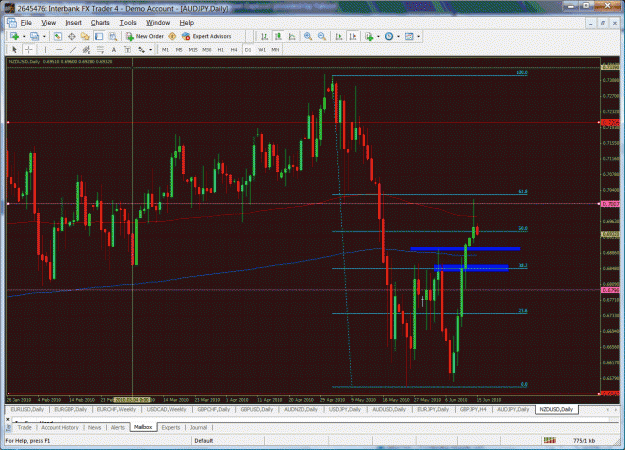Viewport: 625px width, 450px height.
Task: Switch to line chart mode
Action: pyautogui.click(x=292, y=36)
